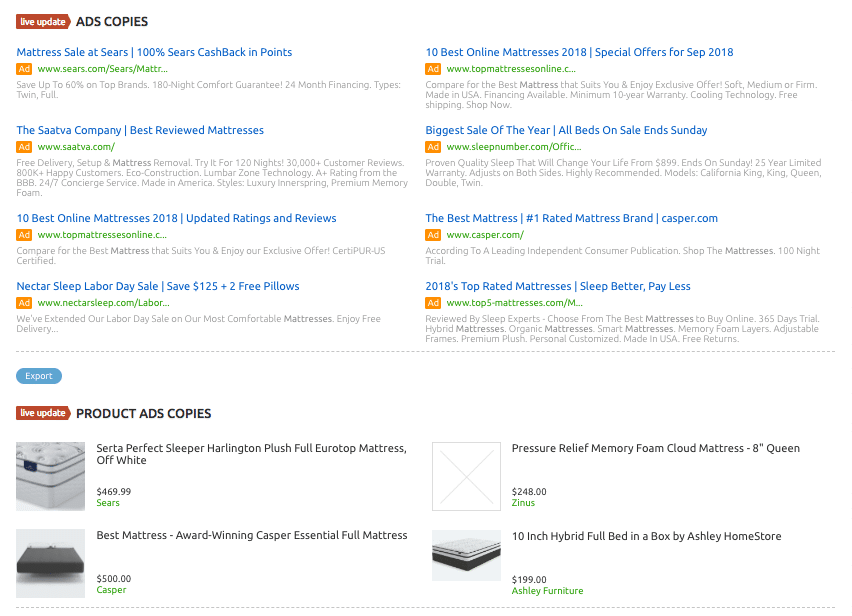Click the Ad badge beside www.saatva.com URL
Screen dimensions: 852x616
tap(24, 147)
